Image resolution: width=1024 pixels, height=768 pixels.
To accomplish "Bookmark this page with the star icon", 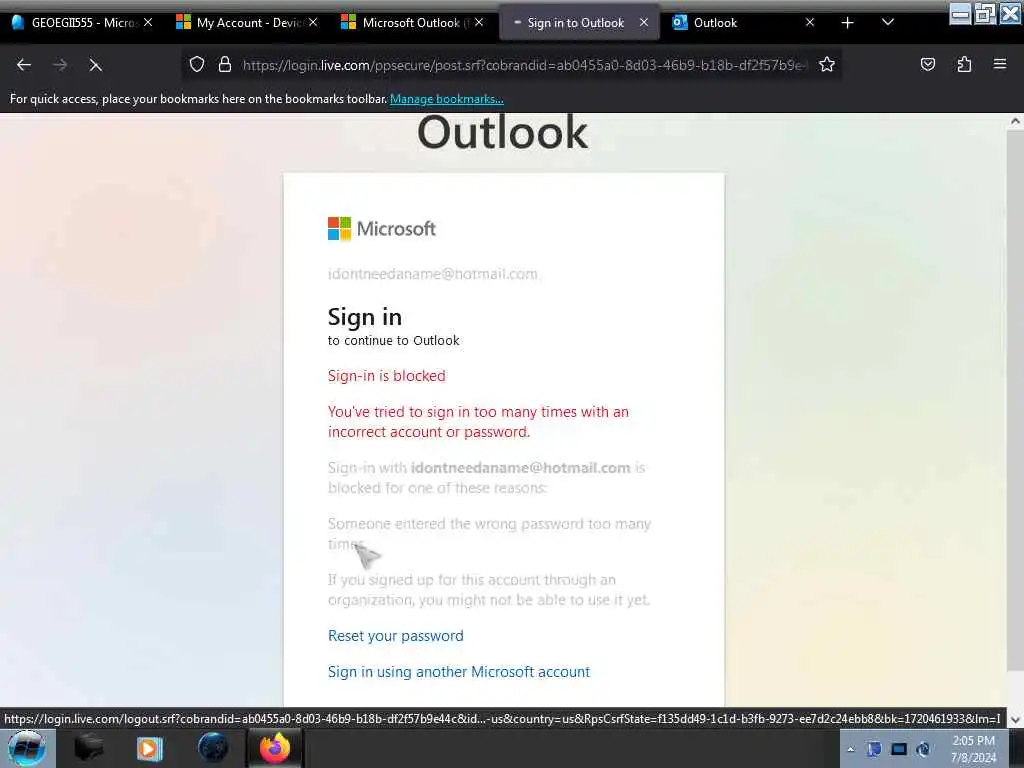I will point(827,65).
